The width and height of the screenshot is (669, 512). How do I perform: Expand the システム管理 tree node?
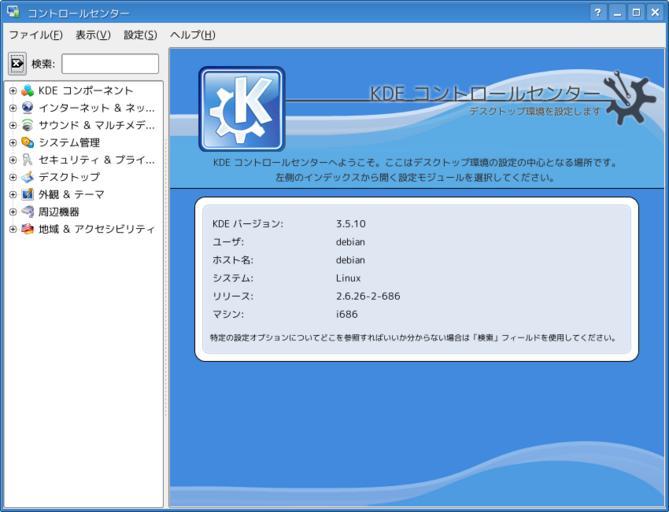pyautogui.click(x=12, y=142)
